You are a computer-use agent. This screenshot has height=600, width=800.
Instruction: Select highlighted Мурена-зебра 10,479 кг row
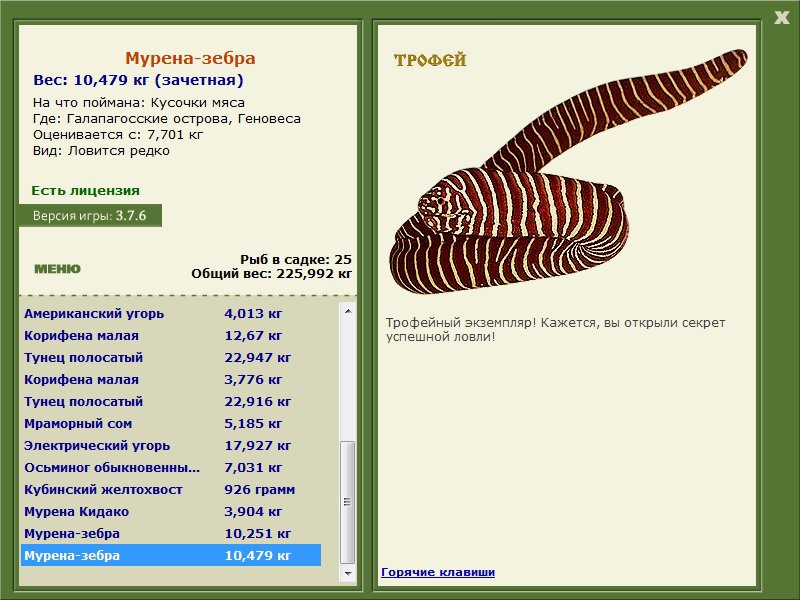click(171, 555)
